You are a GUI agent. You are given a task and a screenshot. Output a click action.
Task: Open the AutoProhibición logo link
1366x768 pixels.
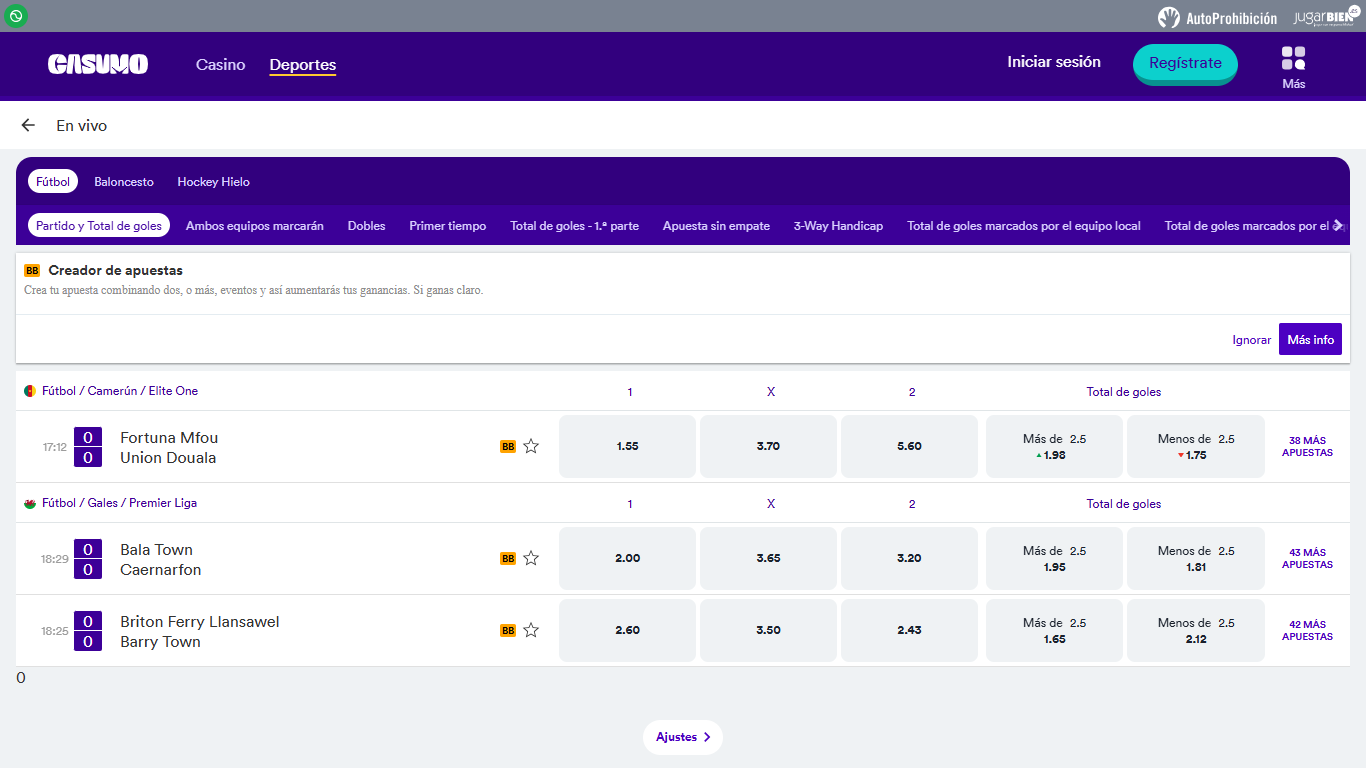pyautogui.click(x=1217, y=17)
